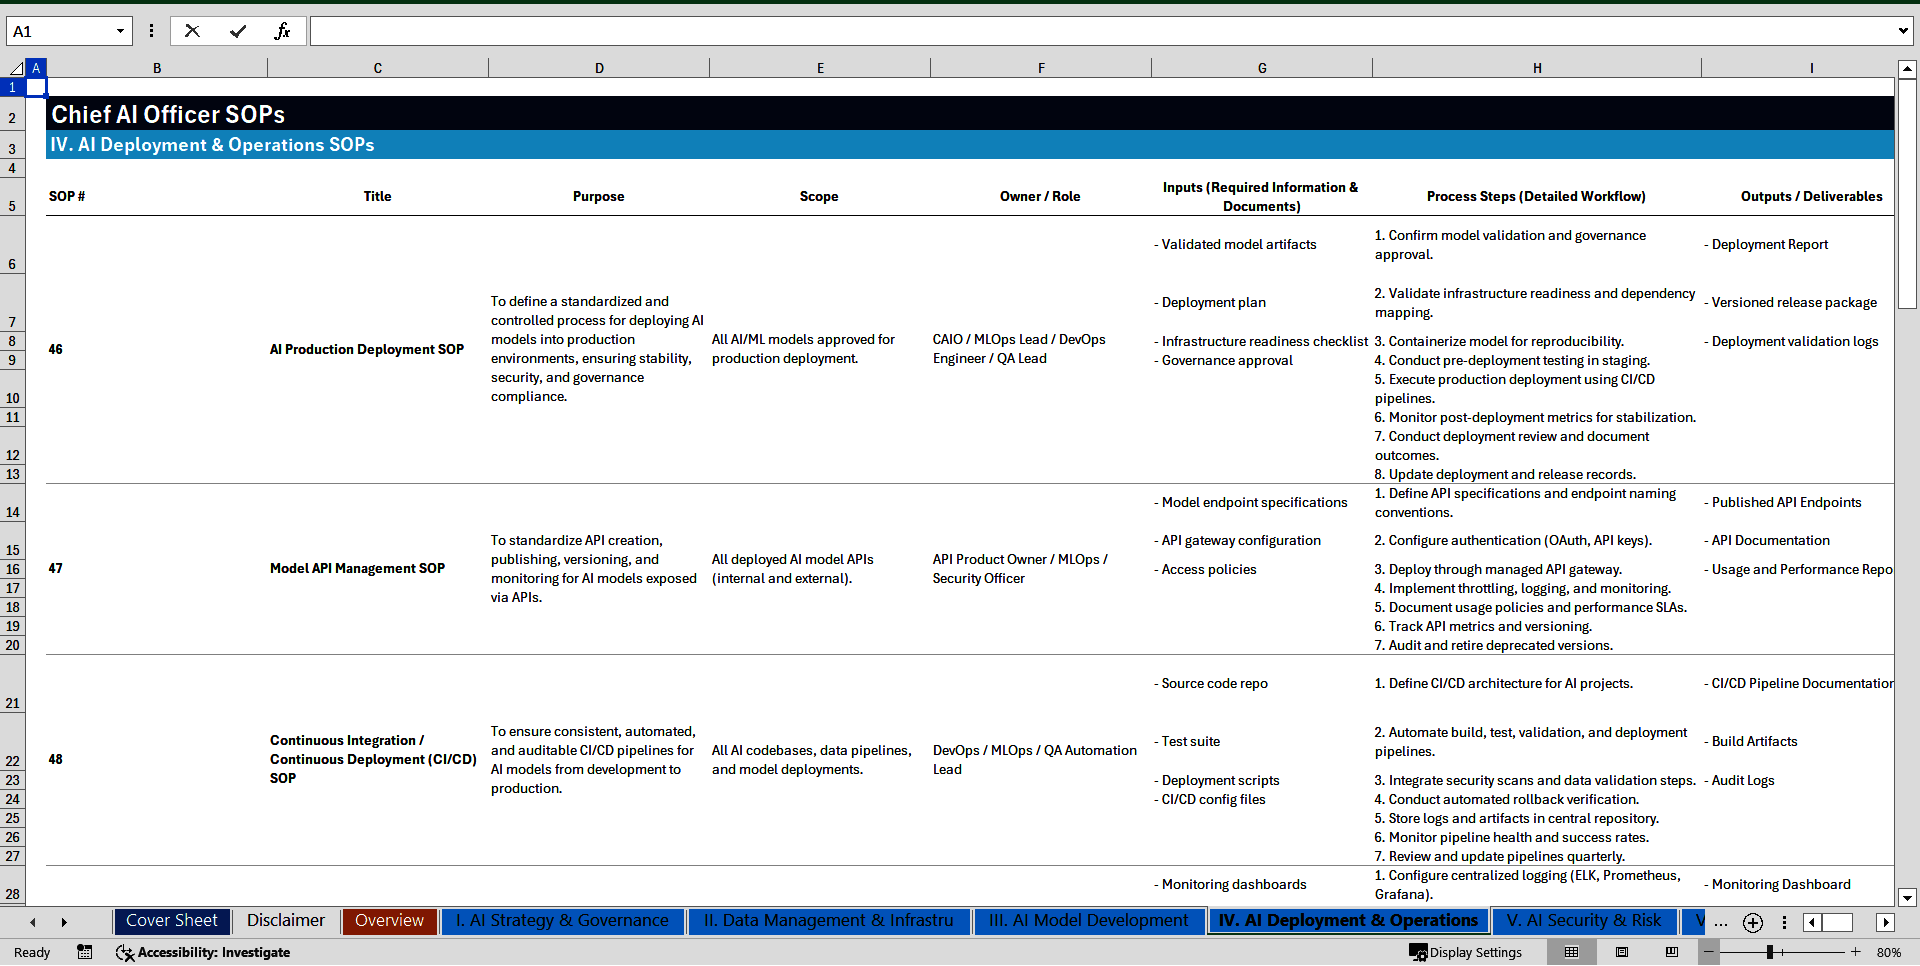
Task: Show hidden sheet tabs via ellipsis
Action: (x=1720, y=922)
